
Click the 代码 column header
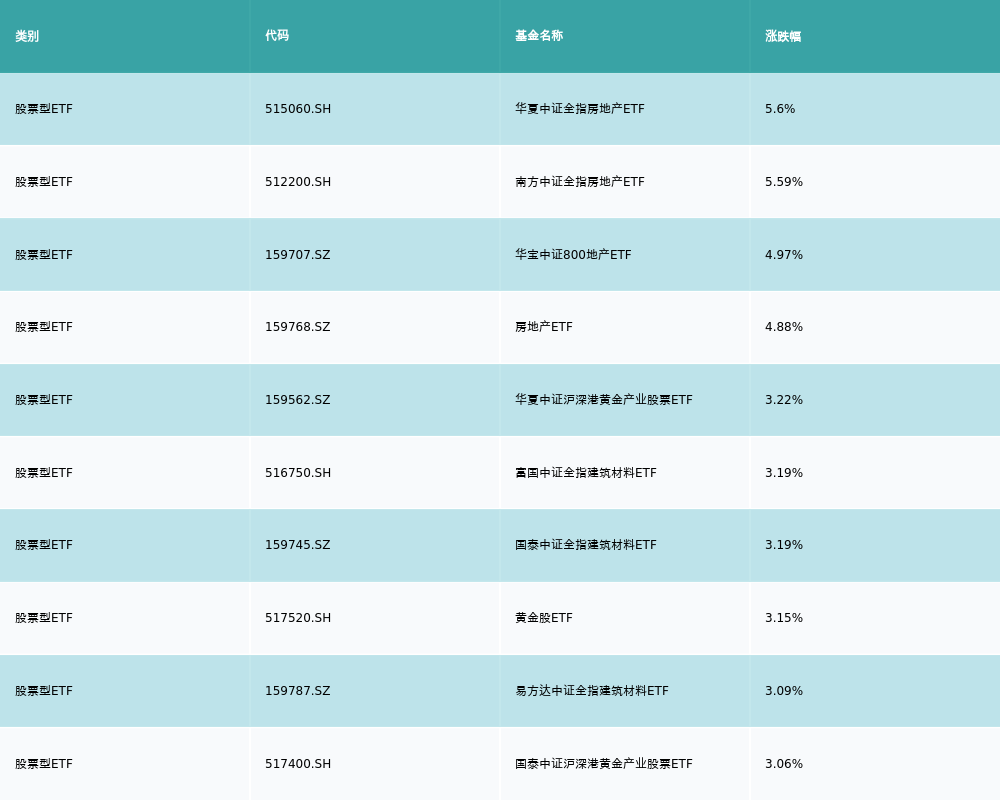277,36
